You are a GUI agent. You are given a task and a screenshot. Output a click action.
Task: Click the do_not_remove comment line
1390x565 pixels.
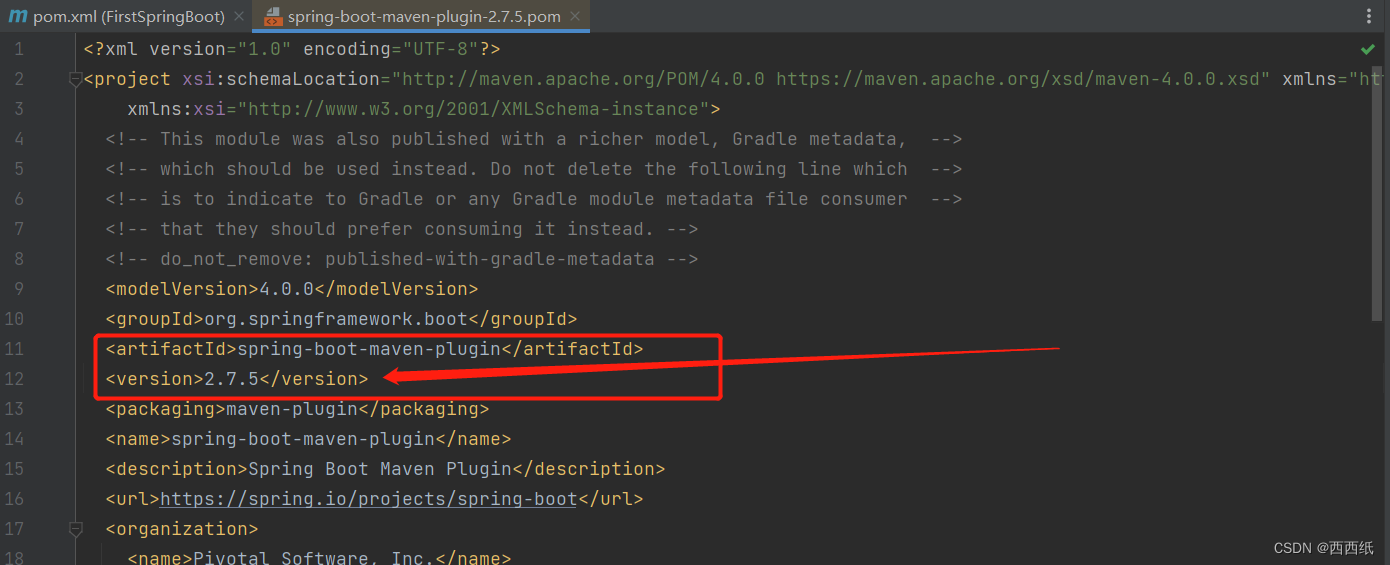tap(402, 258)
